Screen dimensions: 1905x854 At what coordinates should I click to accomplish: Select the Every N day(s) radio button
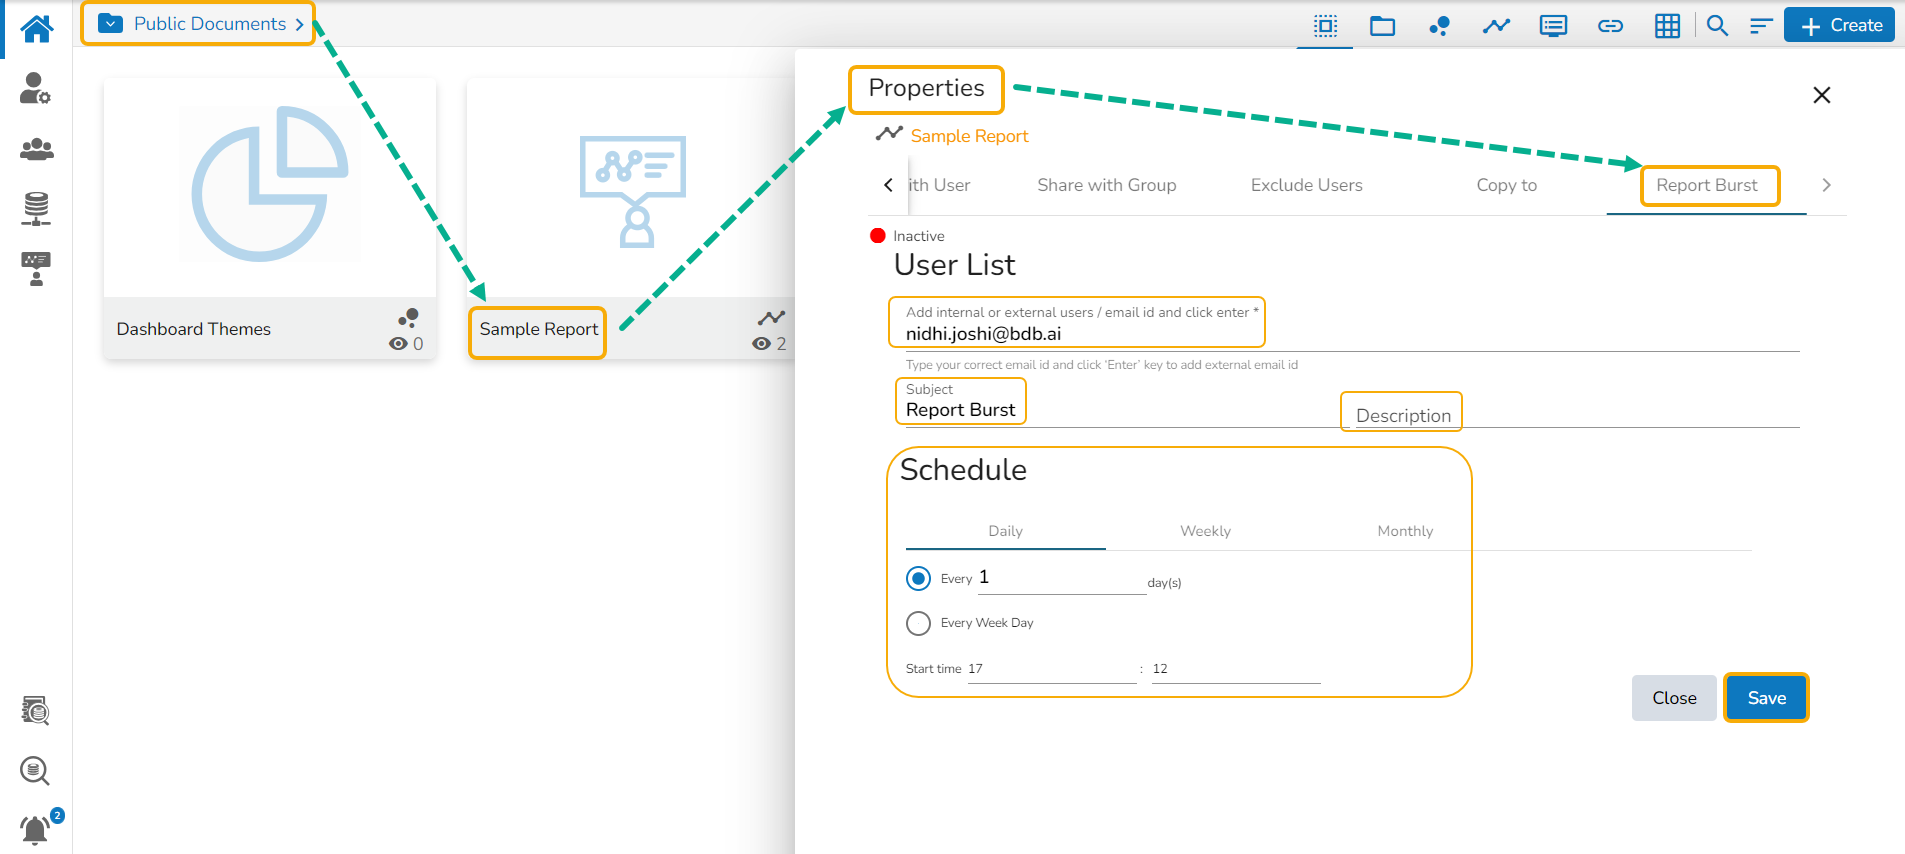tap(918, 579)
